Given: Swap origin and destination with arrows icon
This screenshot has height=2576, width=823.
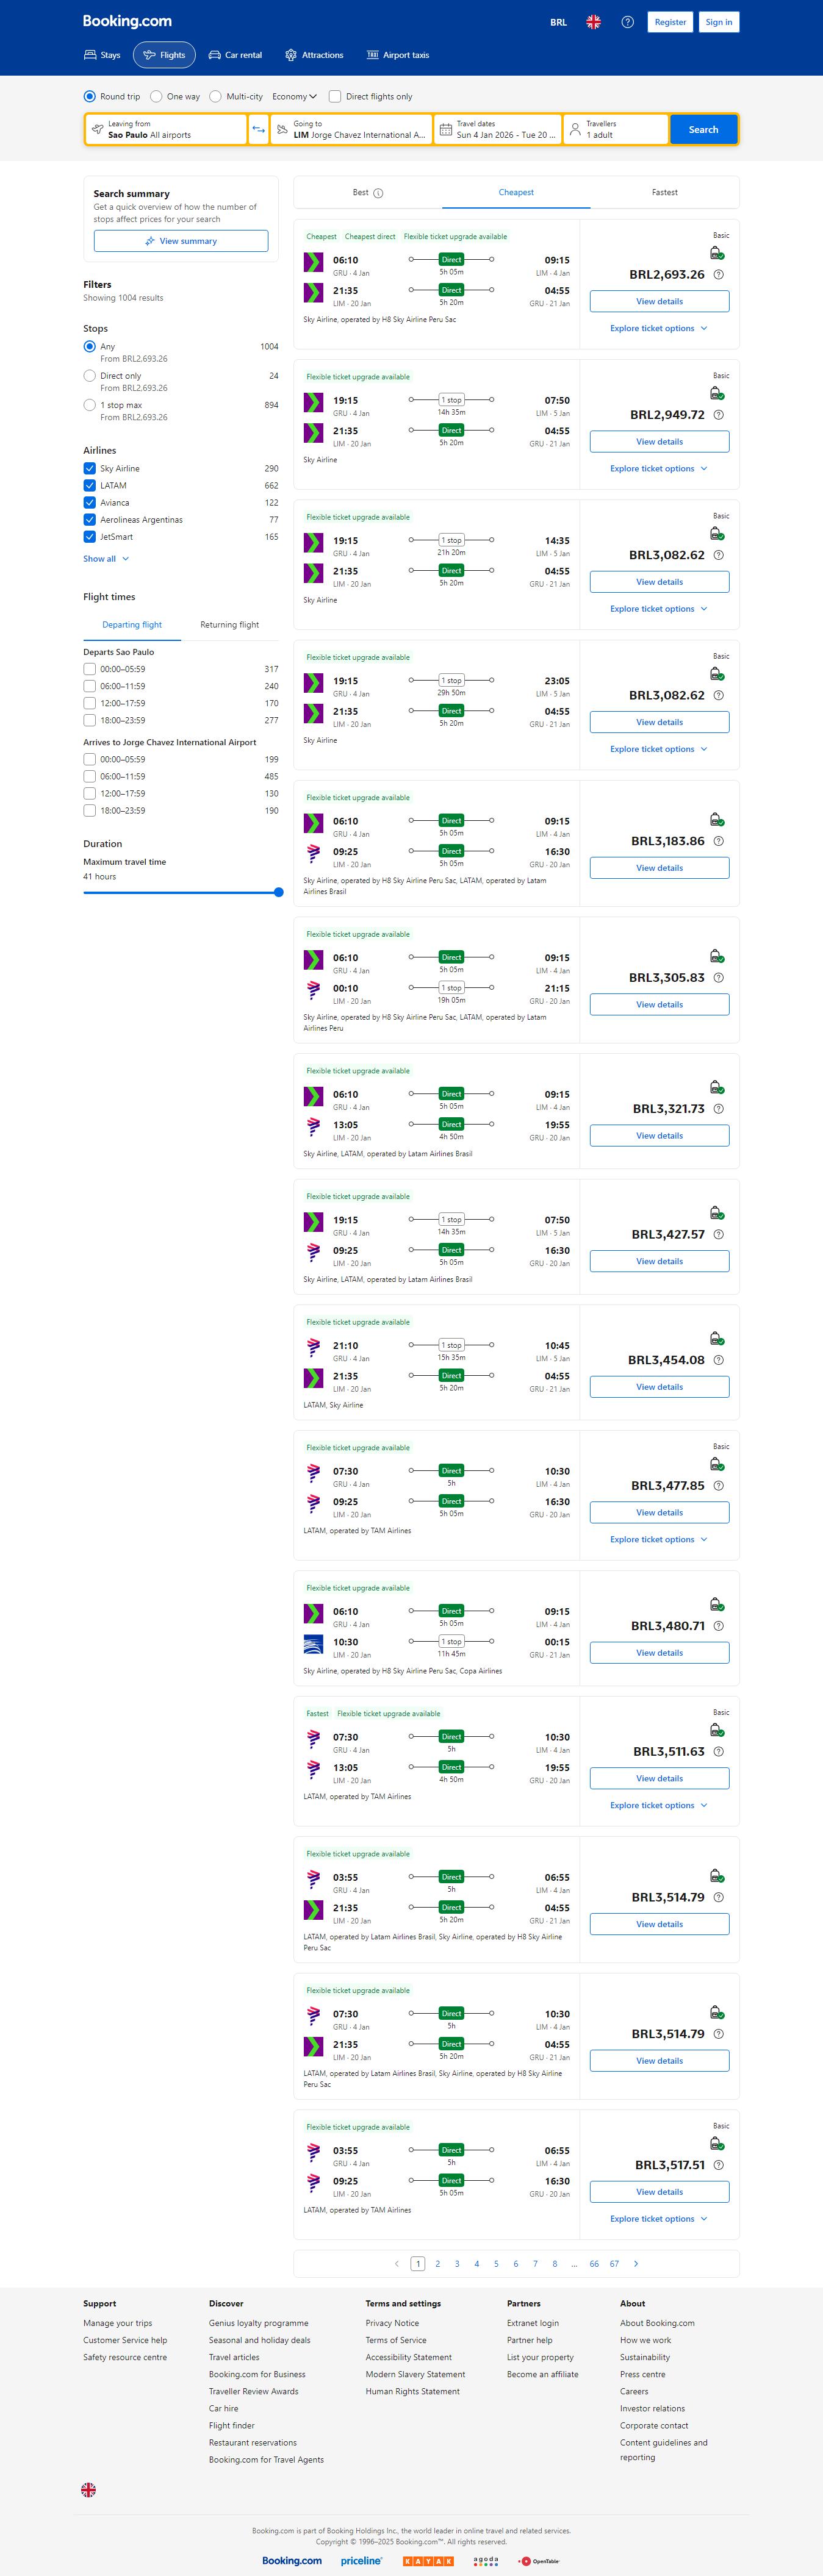Looking at the screenshot, I should coord(259,130).
